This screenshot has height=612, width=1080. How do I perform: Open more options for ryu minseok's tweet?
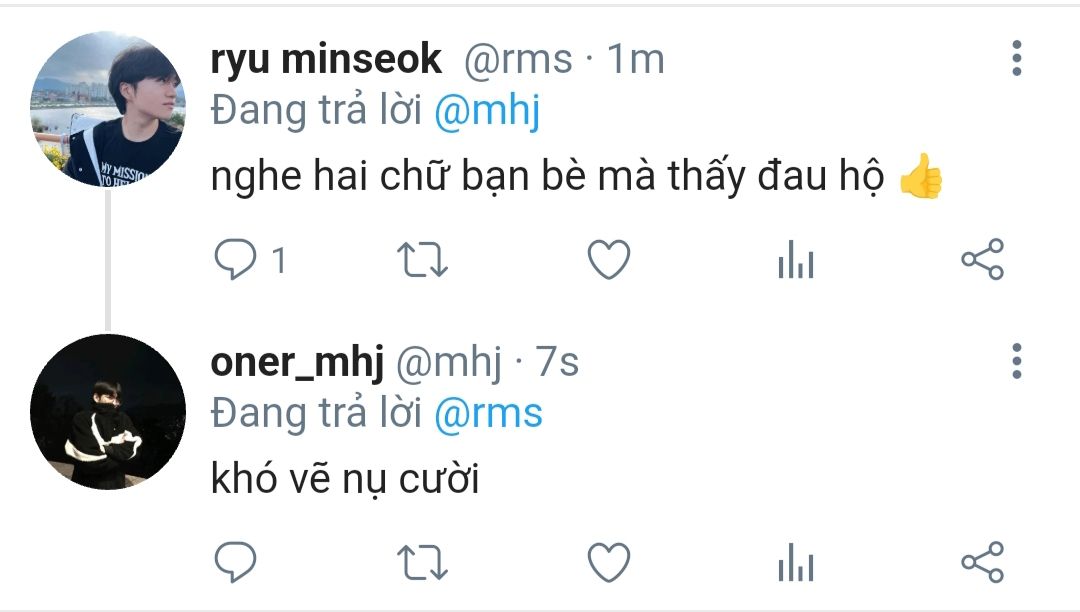pos(1017,59)
